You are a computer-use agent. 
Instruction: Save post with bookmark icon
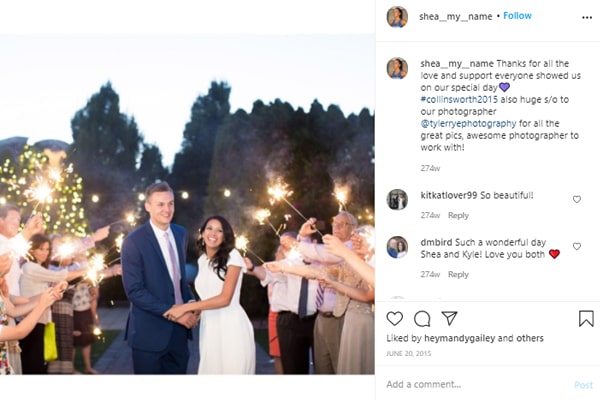click(x=586, y=319)
